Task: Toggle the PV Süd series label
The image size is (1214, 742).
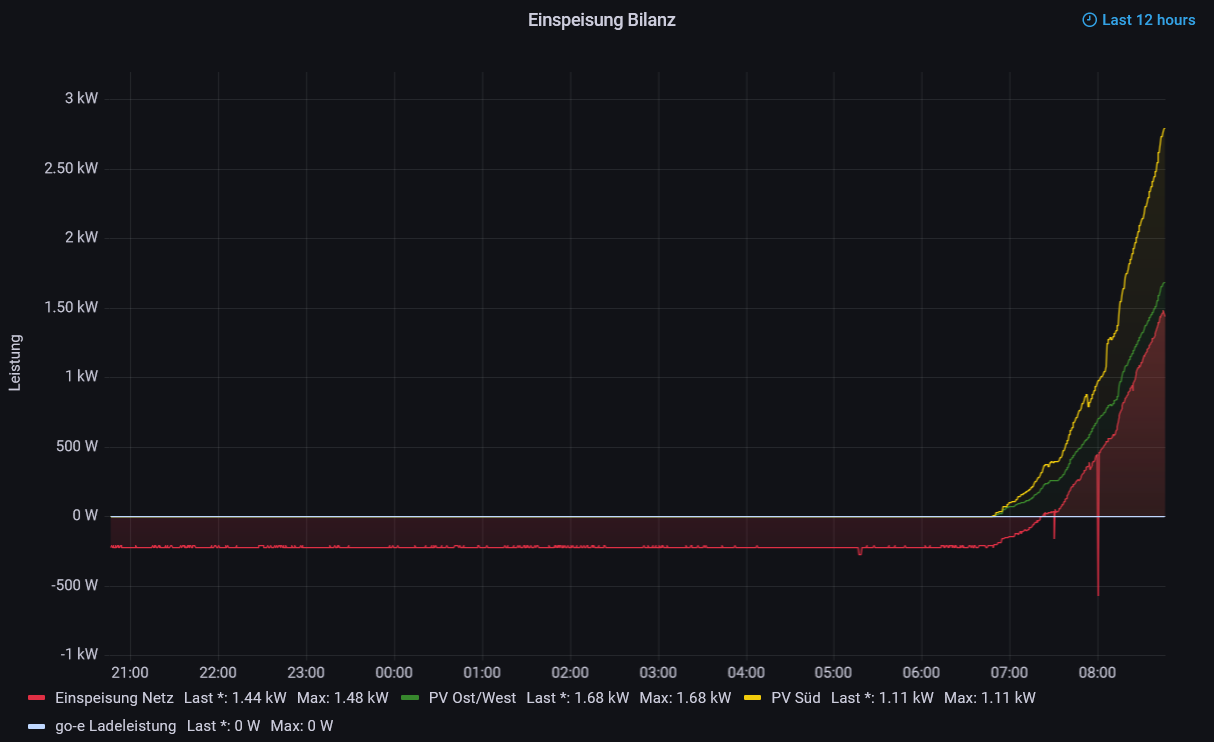Action: 795,698
